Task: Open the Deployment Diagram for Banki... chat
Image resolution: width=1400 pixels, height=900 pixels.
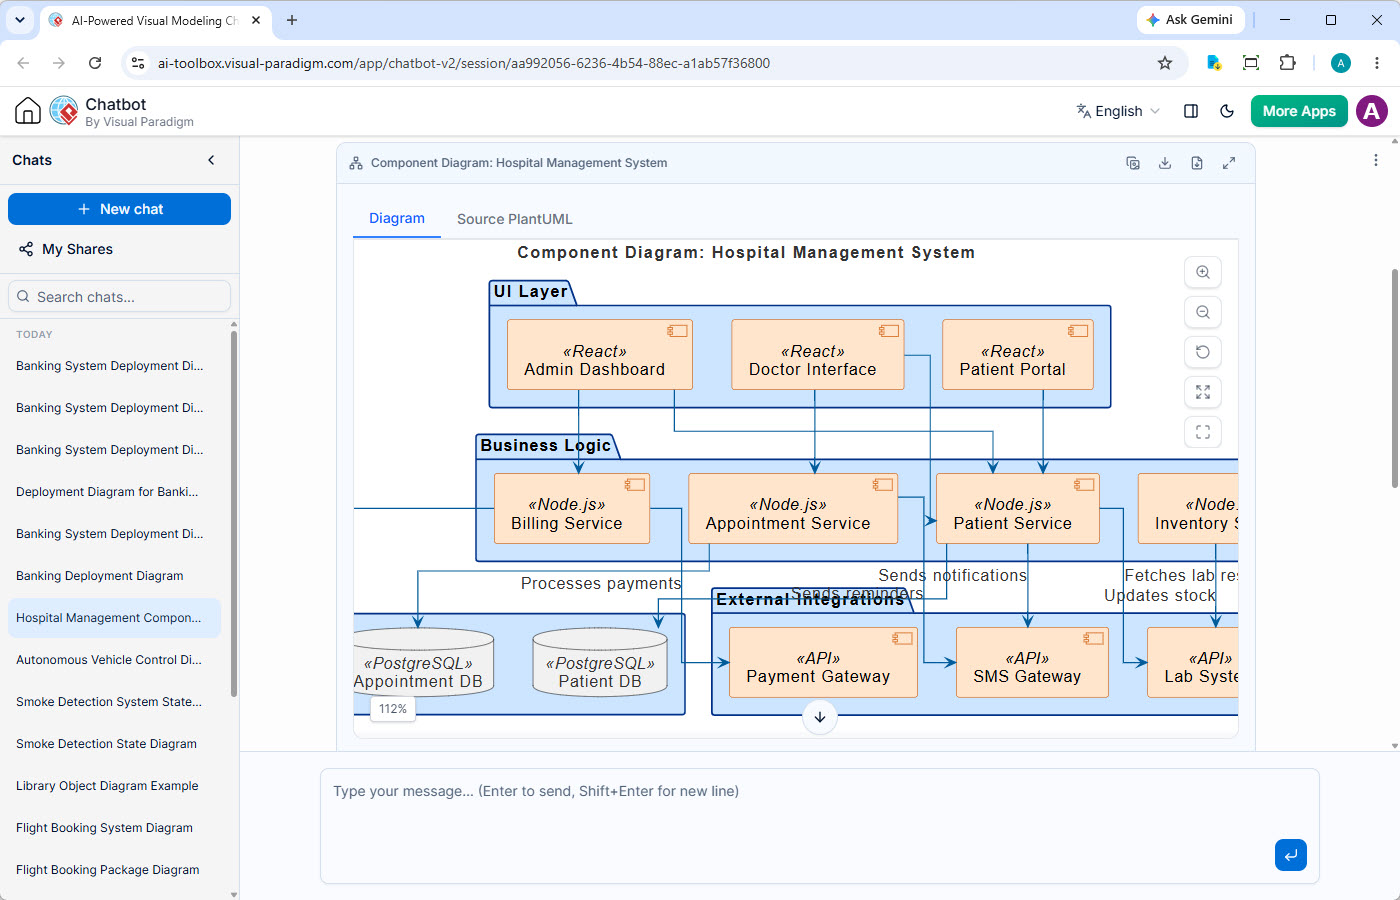Action: (x=114, y=492)
